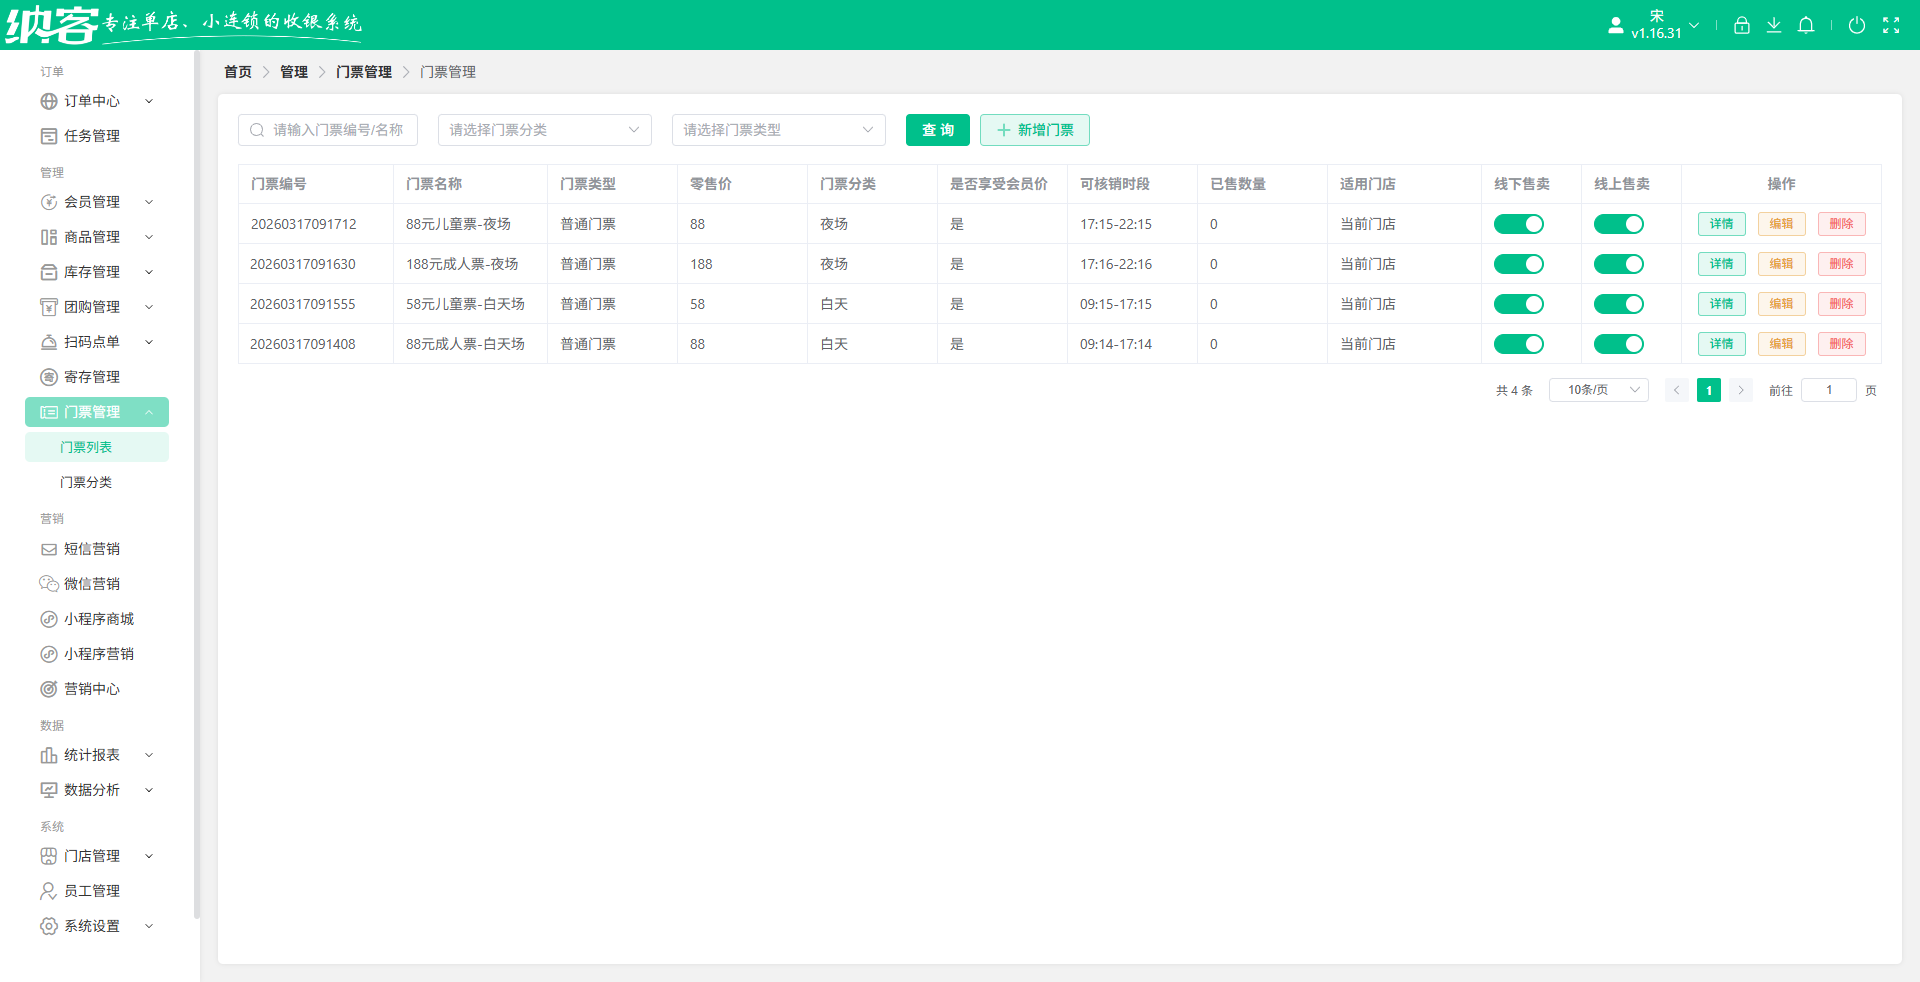
Task: Click the download icon in the header
Action: [x=1774, y=25]
